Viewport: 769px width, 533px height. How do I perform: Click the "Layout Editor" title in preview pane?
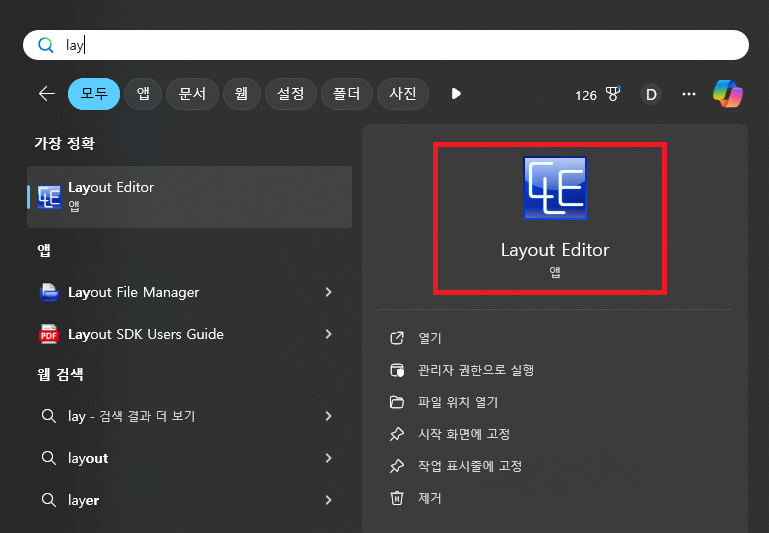click(x=555, y=250)
